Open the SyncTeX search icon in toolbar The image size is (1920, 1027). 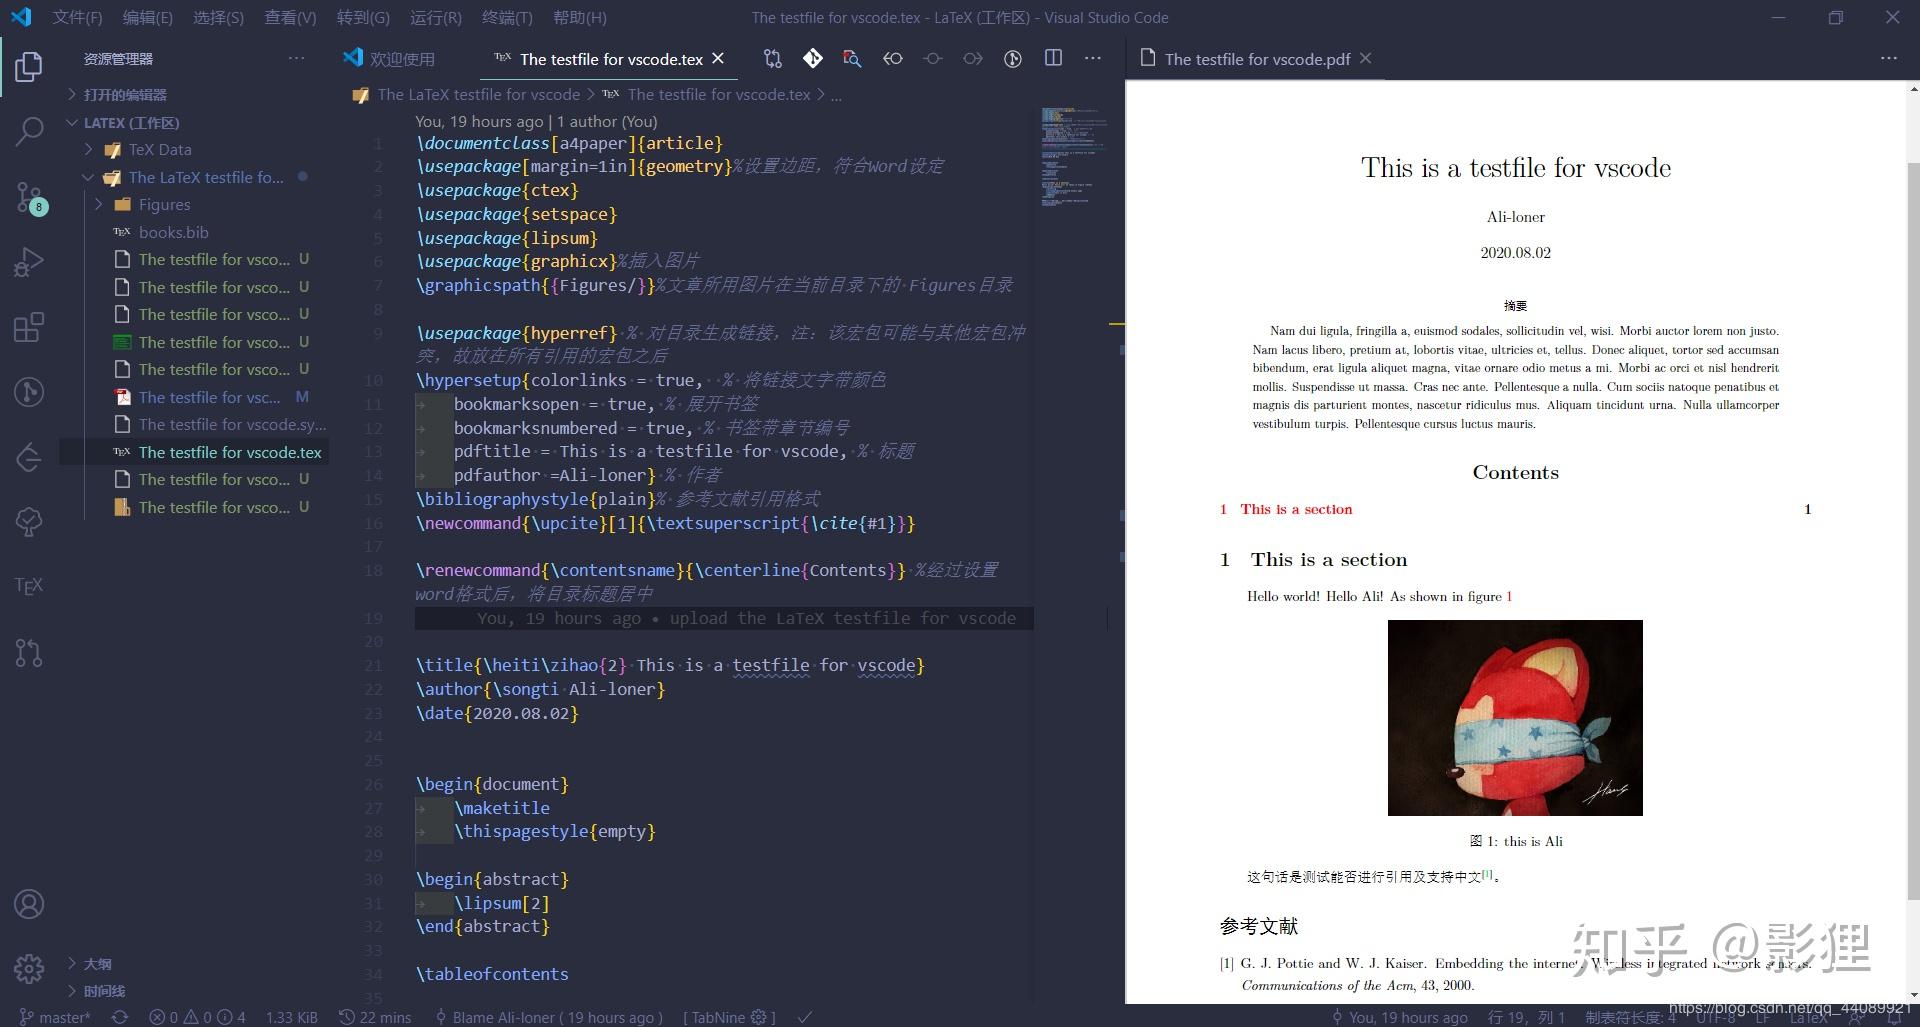[x=851, y=58]
